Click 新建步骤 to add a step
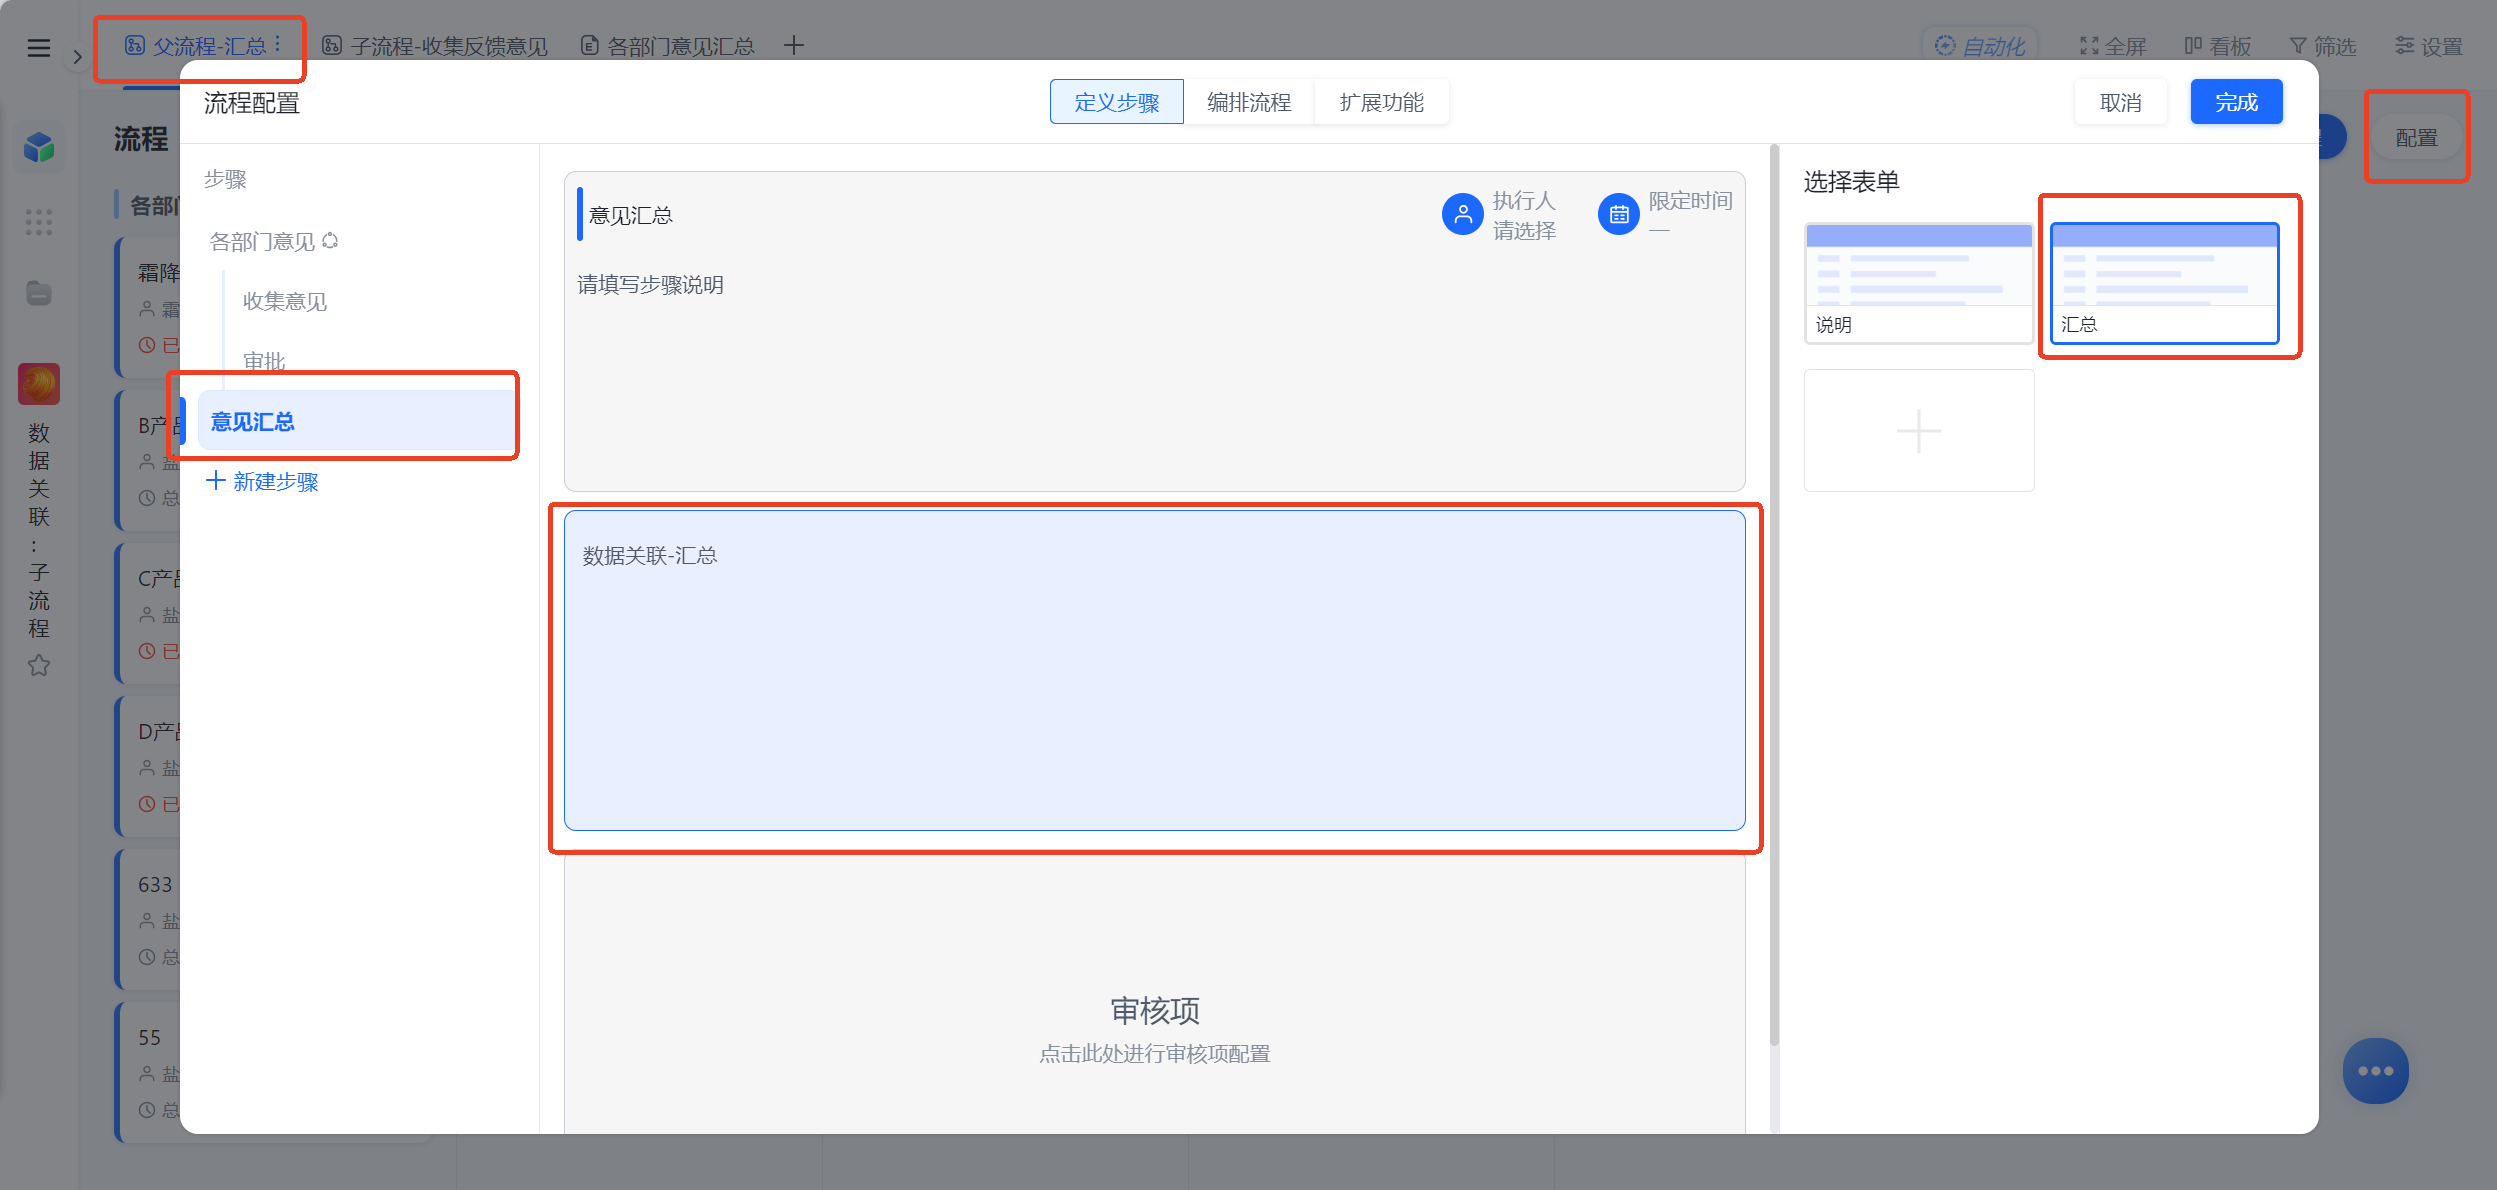The image size is (2497, 1190). coord(262,481)
